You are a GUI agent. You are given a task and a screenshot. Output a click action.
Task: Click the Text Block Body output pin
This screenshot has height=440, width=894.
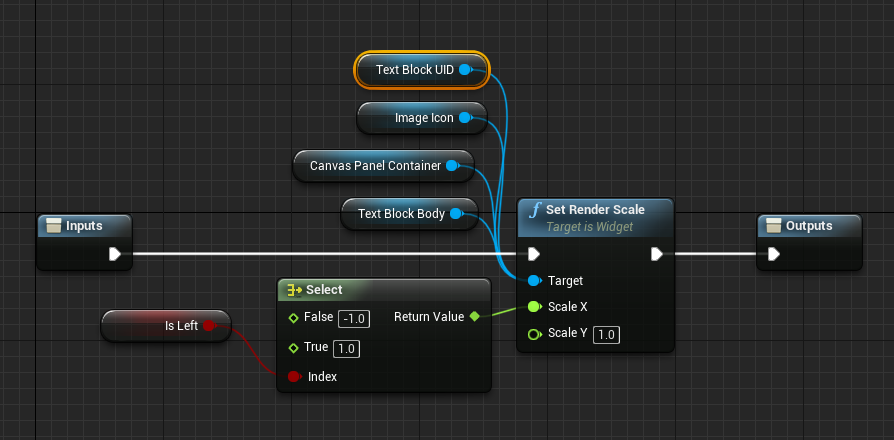tap(456, 214)
